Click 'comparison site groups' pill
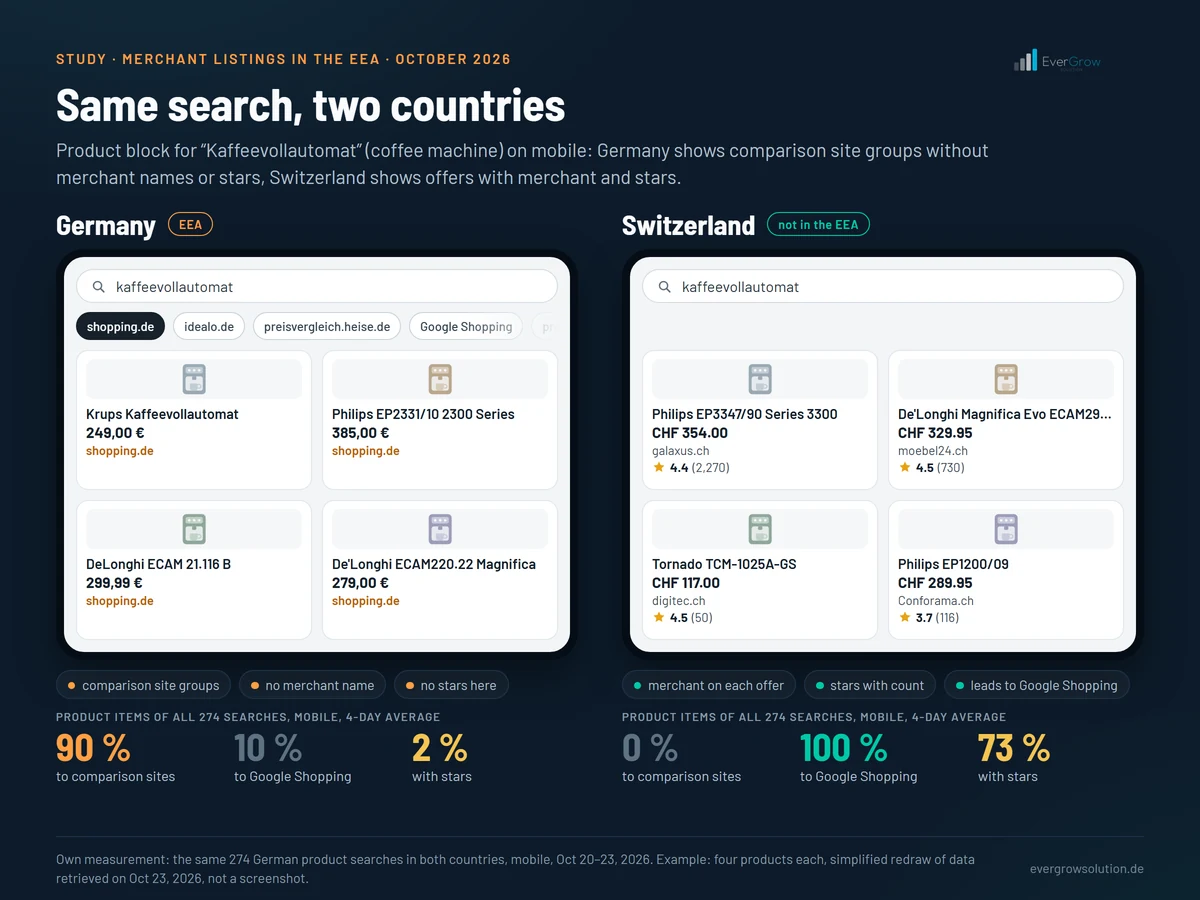1200x900 pixels. pyautogui.click(x=144, y=685)
